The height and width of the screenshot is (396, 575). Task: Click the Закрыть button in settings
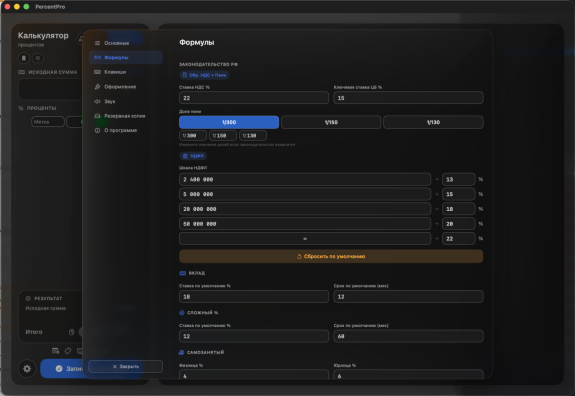point(125,366)
